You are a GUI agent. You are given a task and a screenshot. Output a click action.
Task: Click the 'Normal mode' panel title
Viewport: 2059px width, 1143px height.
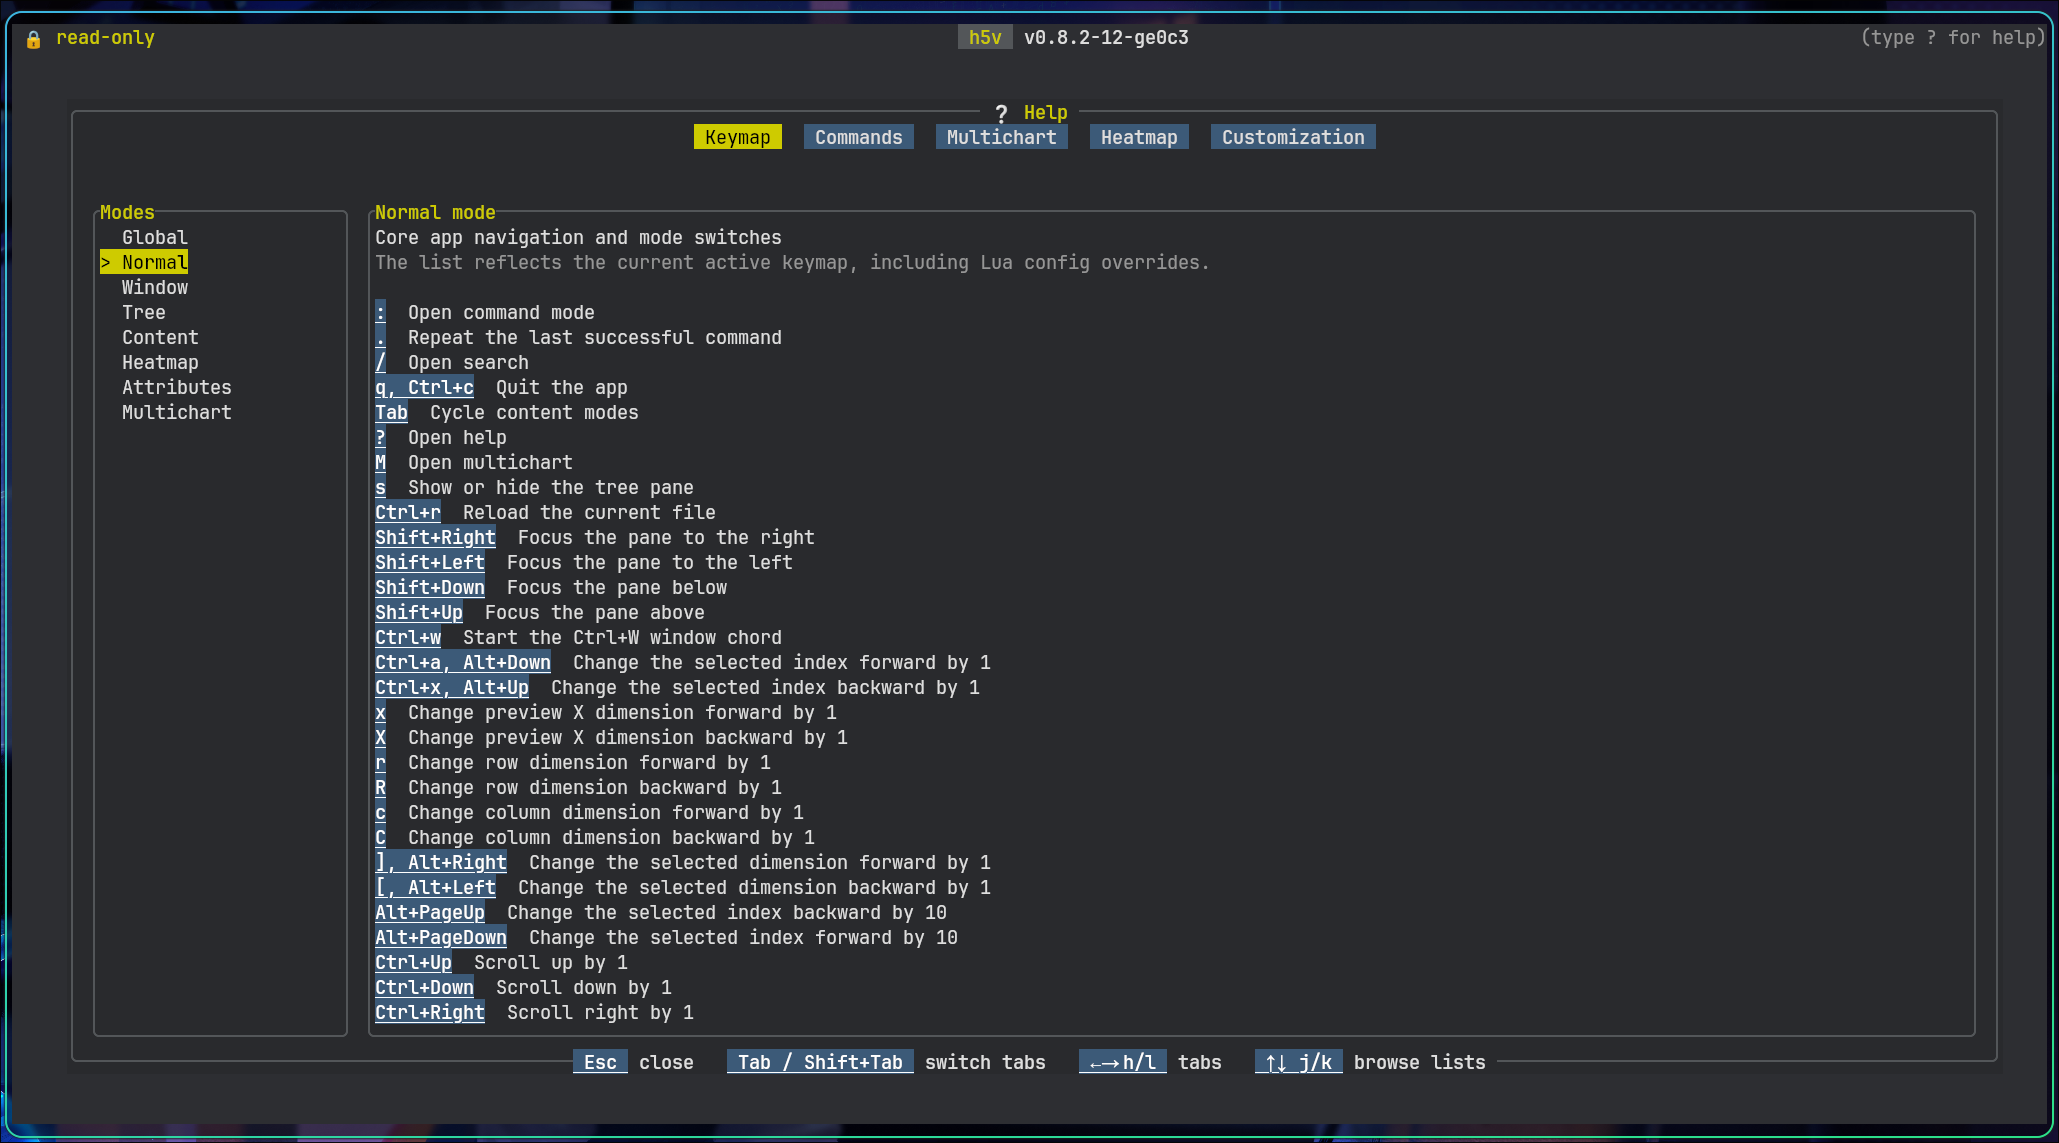[x=435, y=213]
